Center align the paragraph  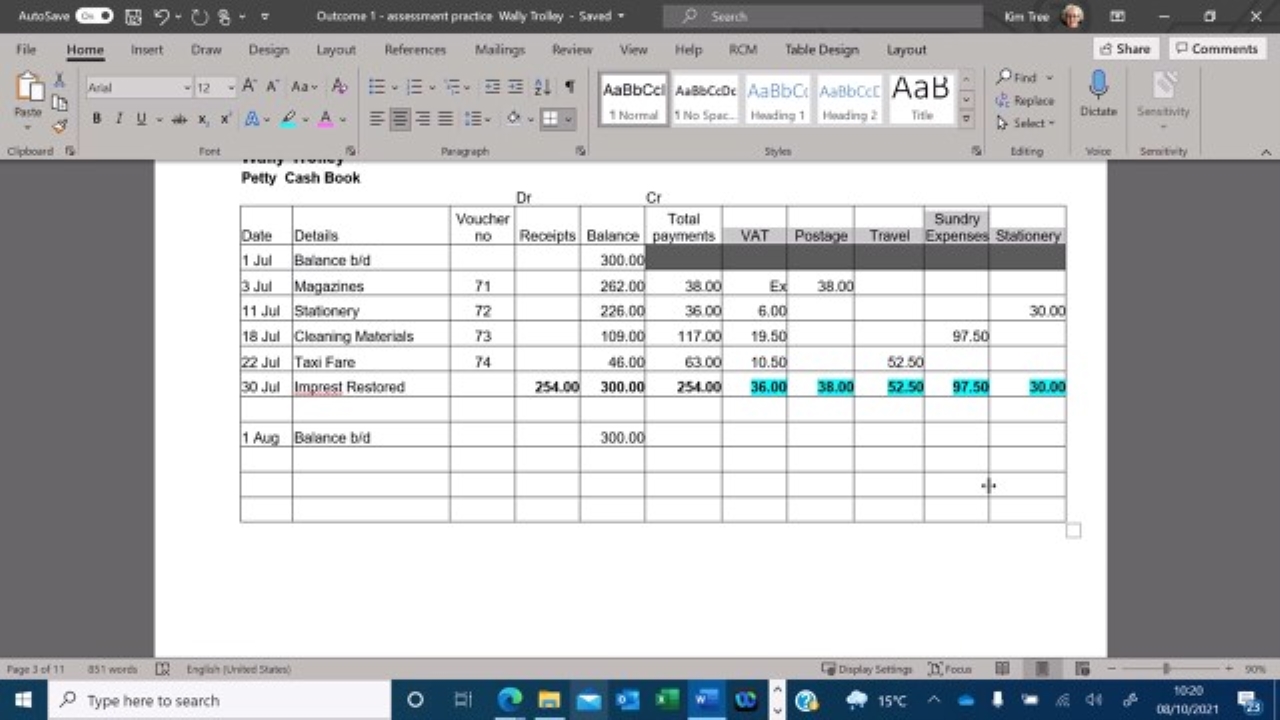(399, 119)
